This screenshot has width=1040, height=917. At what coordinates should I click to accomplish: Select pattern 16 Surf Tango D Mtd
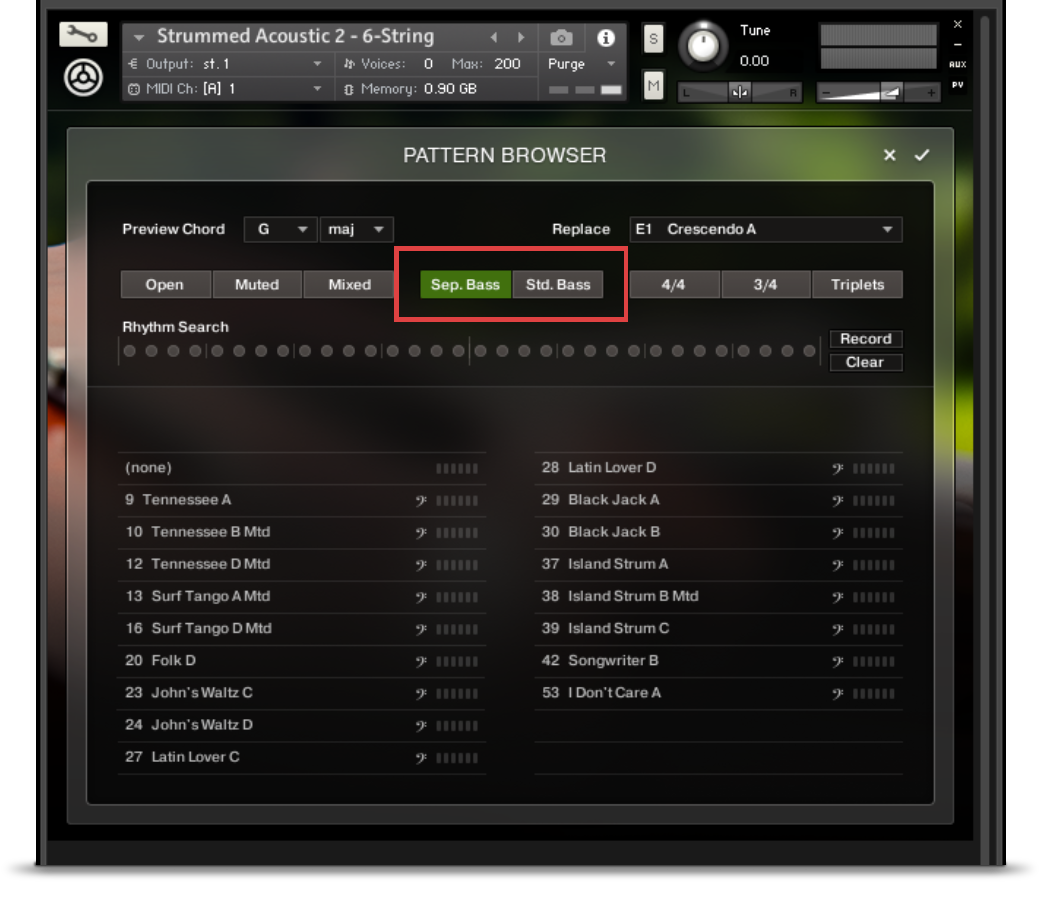[x=302, y=629]
